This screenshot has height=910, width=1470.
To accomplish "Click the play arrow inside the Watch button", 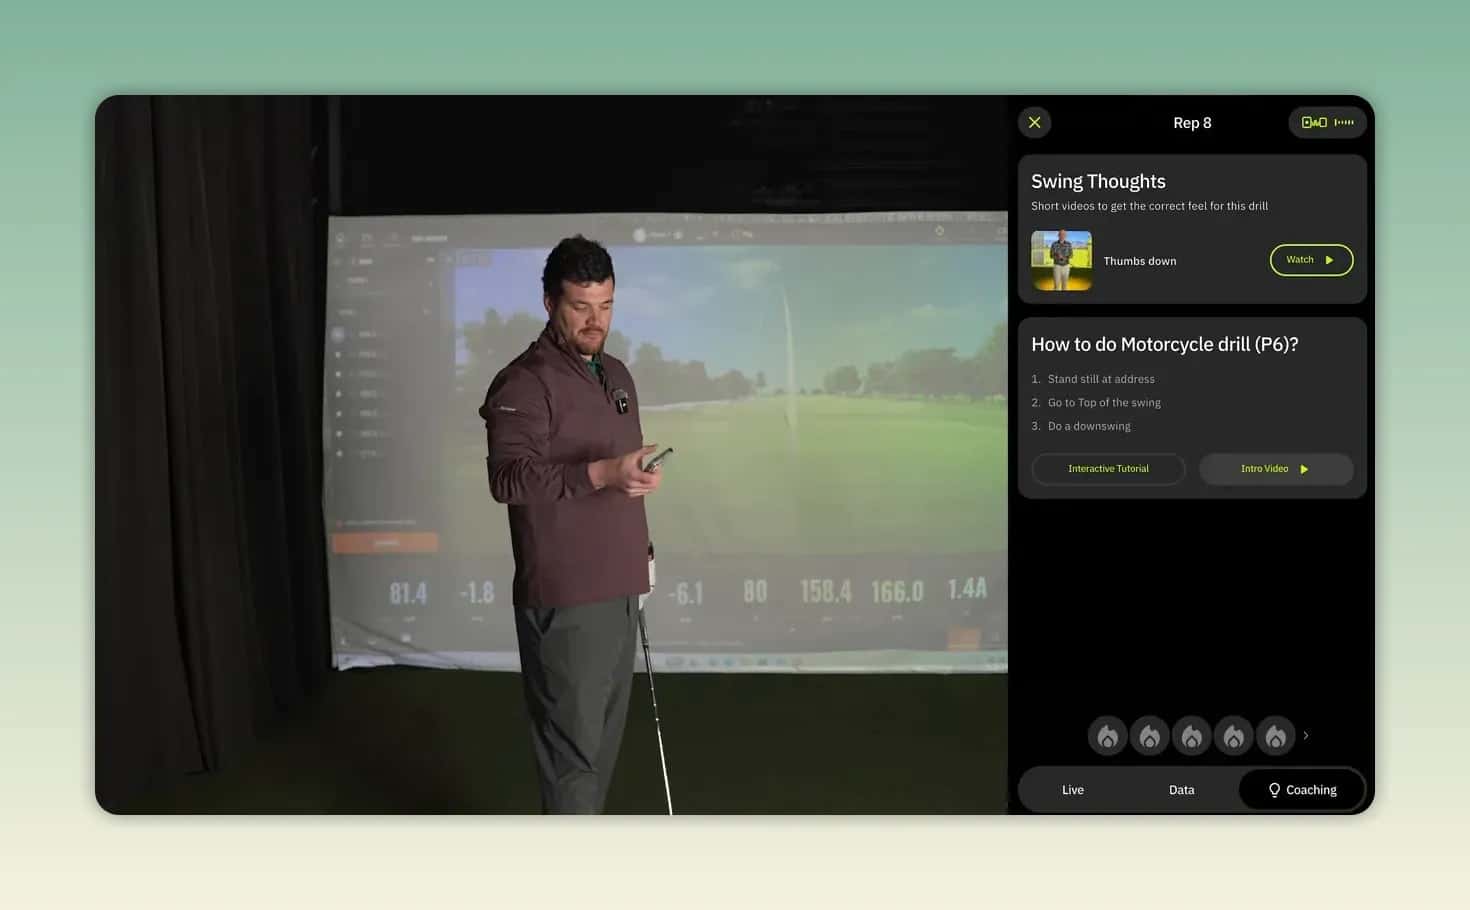I will pyautogui.click(x=1329, y=260).
